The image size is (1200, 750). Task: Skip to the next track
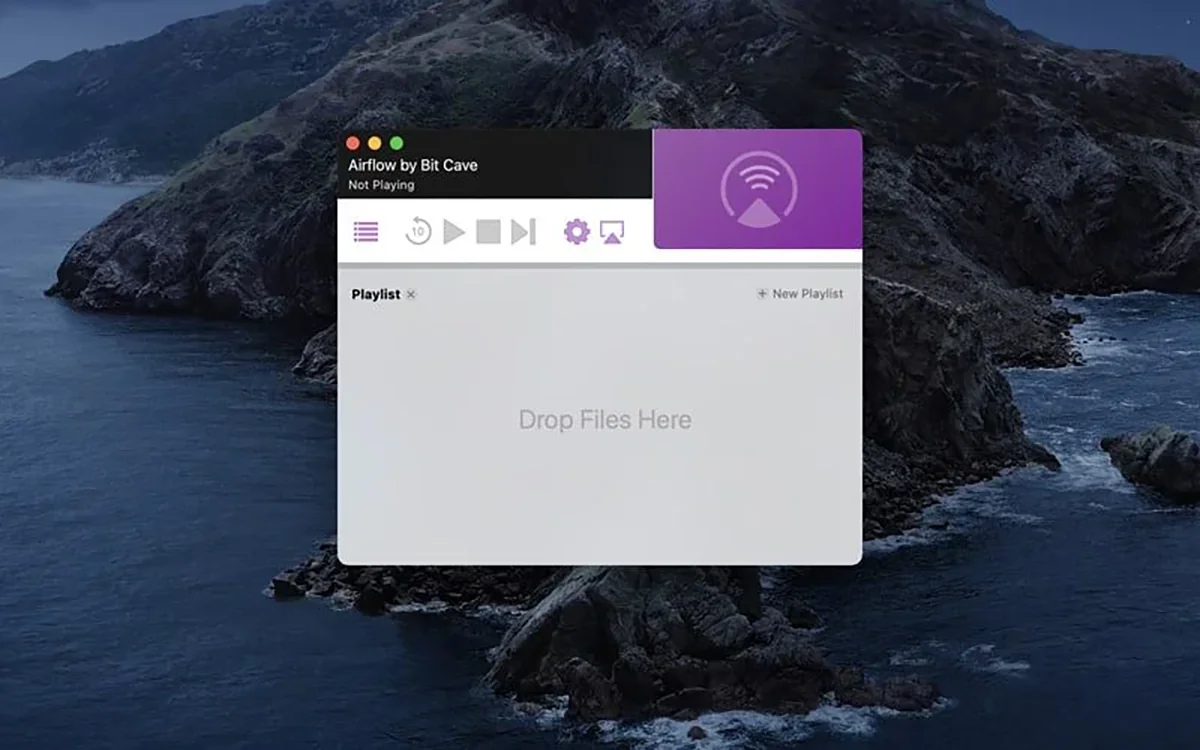(x=523, y=232)
